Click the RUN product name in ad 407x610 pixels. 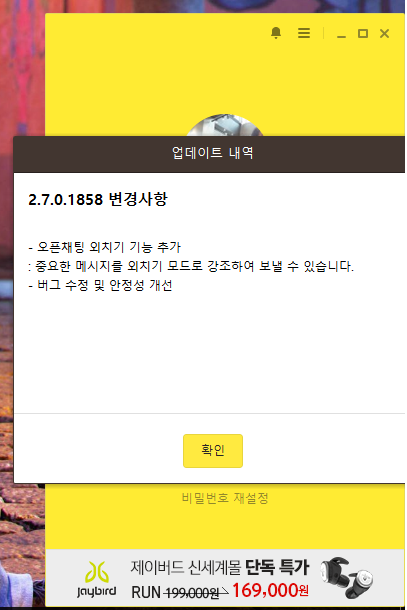pyautogui.click(x=146, y=592)
